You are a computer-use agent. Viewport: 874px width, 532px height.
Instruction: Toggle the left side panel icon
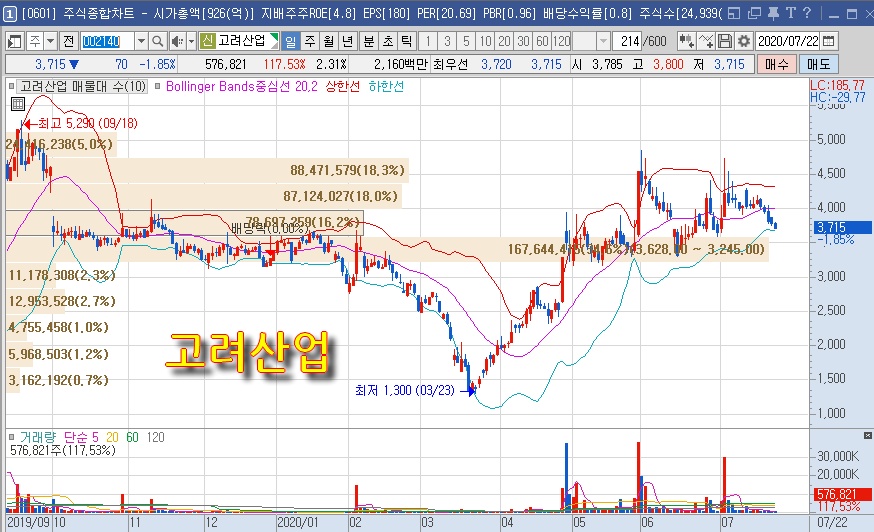[14, 41]
